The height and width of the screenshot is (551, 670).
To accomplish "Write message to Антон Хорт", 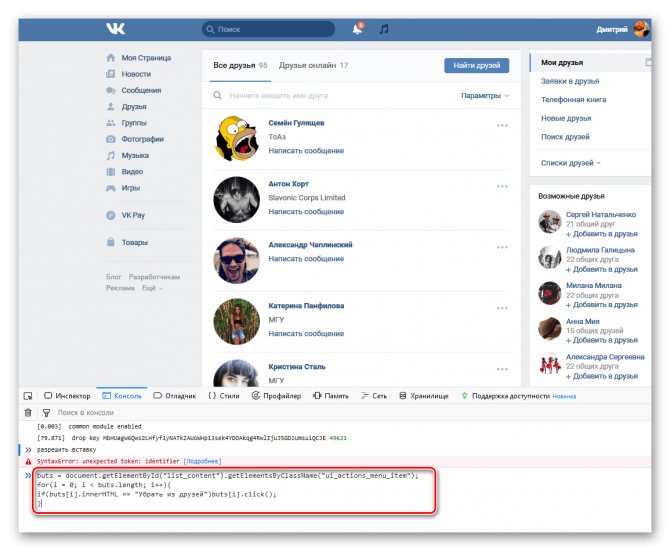I will 306,211.
